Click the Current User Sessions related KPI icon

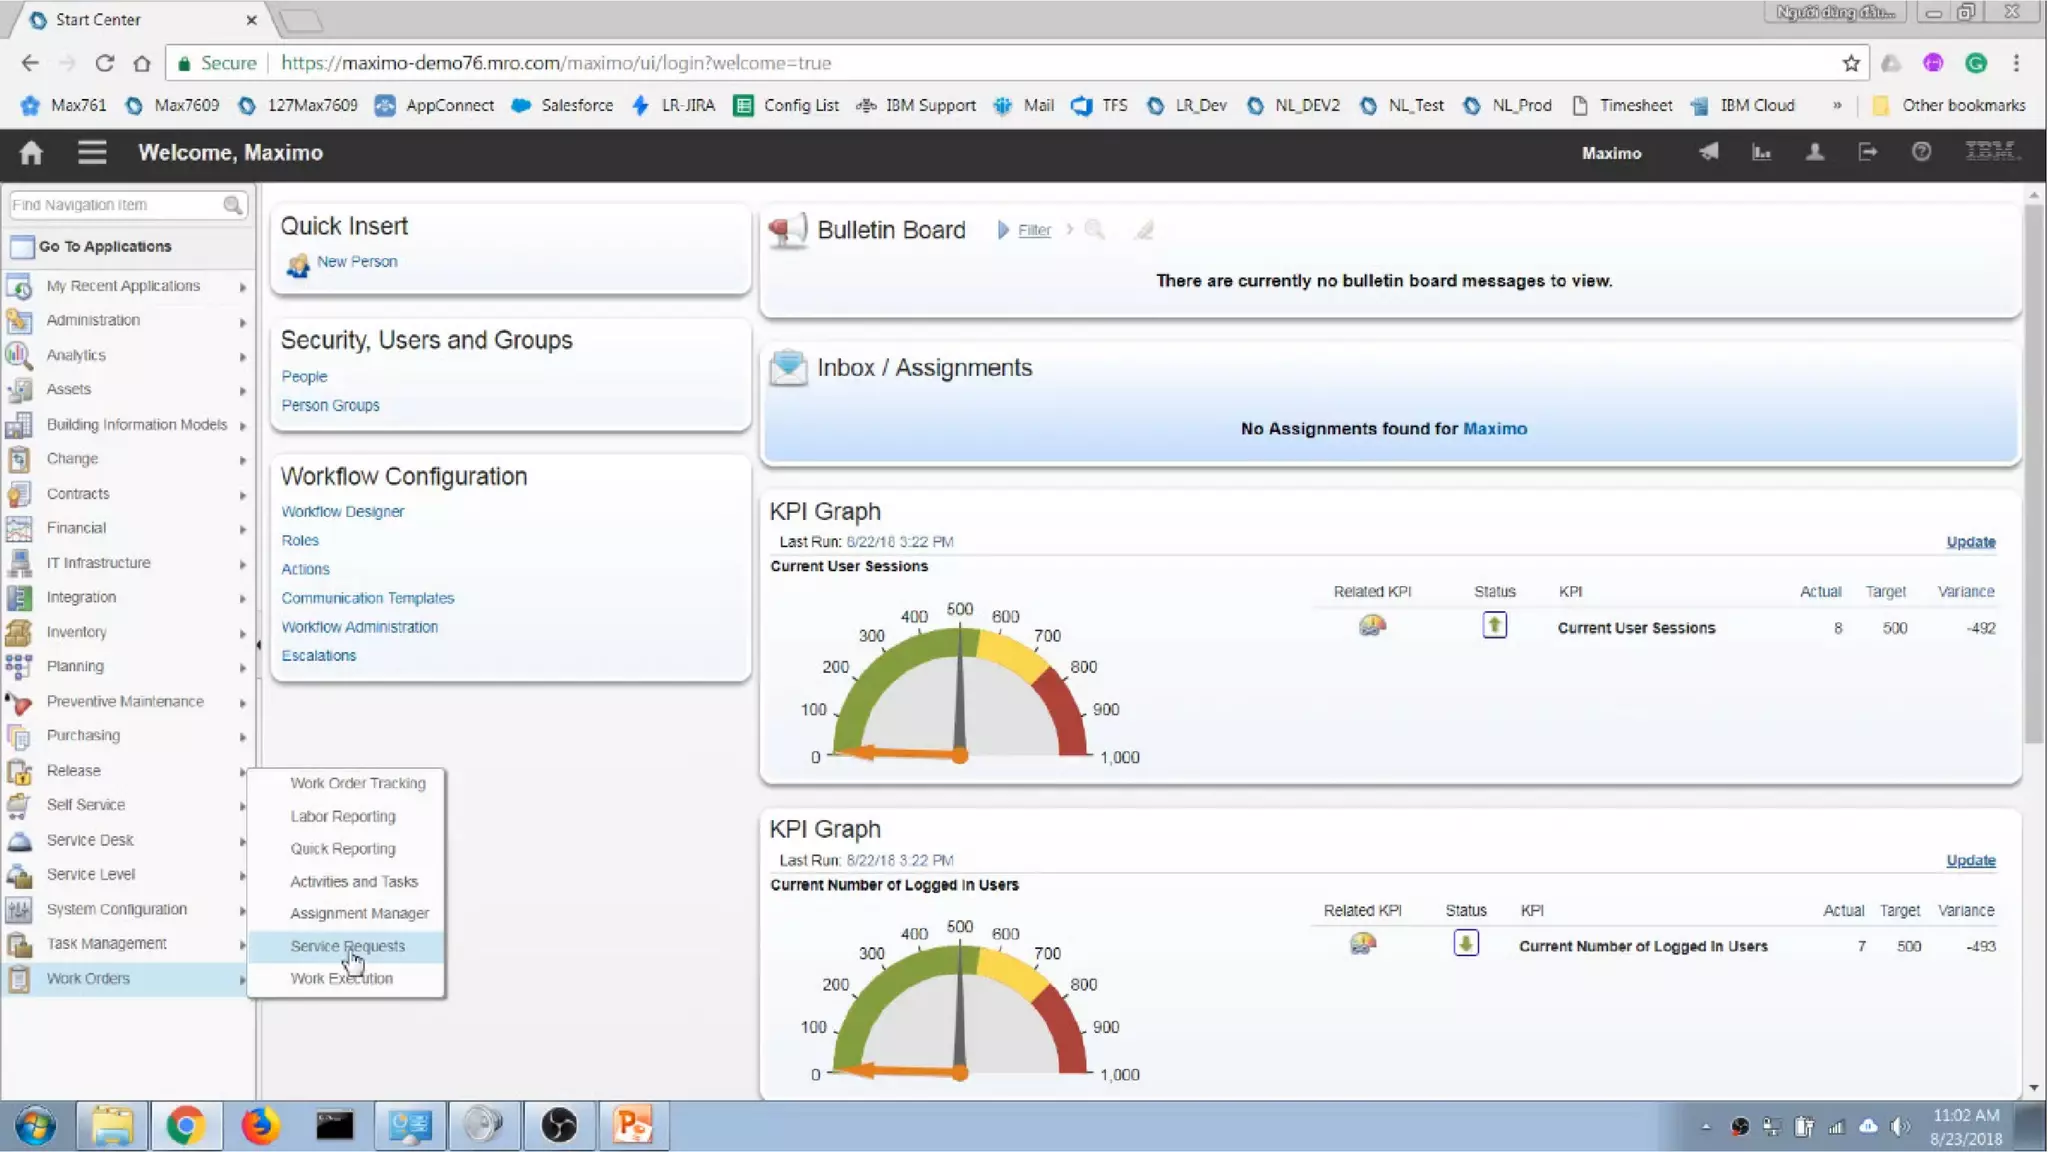coord(1372,626)
